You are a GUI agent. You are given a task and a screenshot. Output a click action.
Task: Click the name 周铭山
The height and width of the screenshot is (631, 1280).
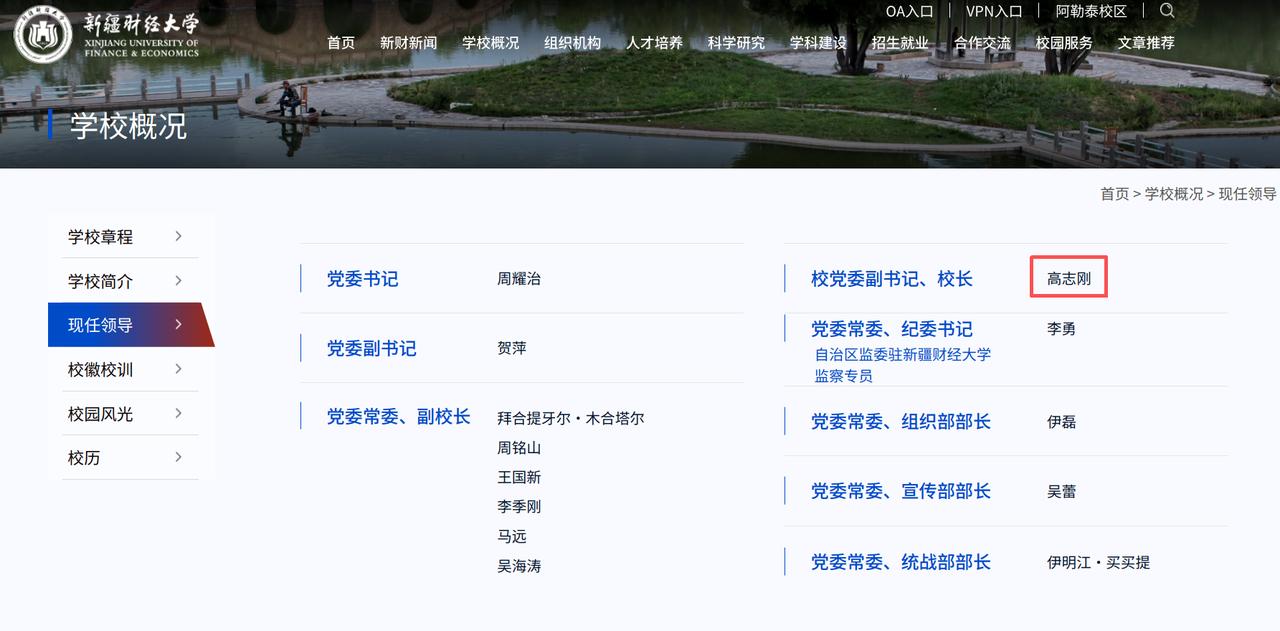(519, 448)
